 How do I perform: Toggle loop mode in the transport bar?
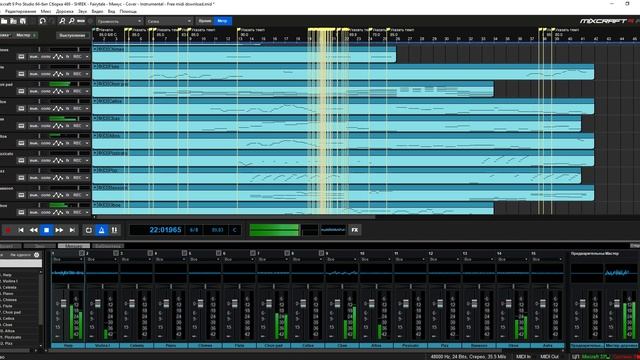pyautogui.click(x=89, y=230)
